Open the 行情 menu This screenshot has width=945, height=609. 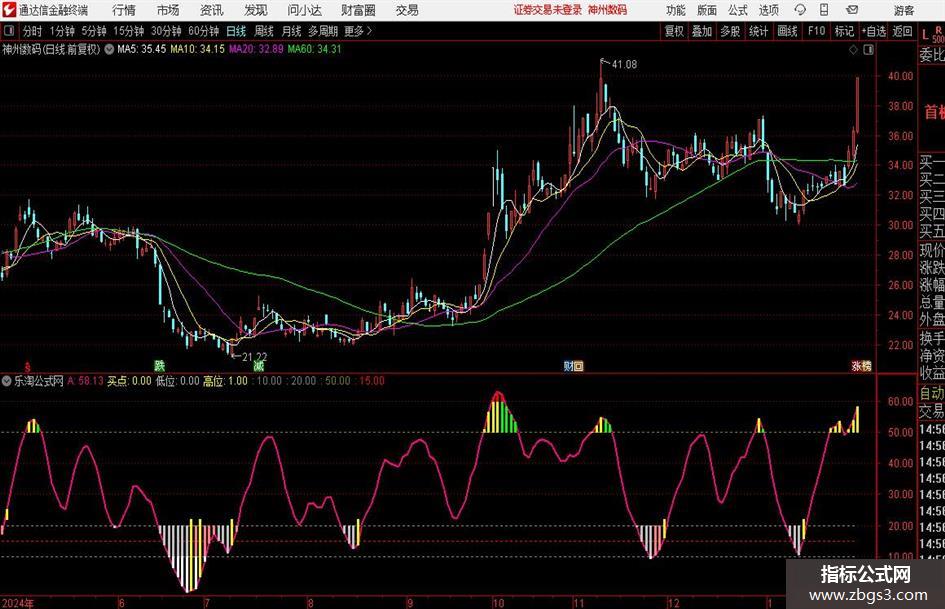click(x=124, y=10)
